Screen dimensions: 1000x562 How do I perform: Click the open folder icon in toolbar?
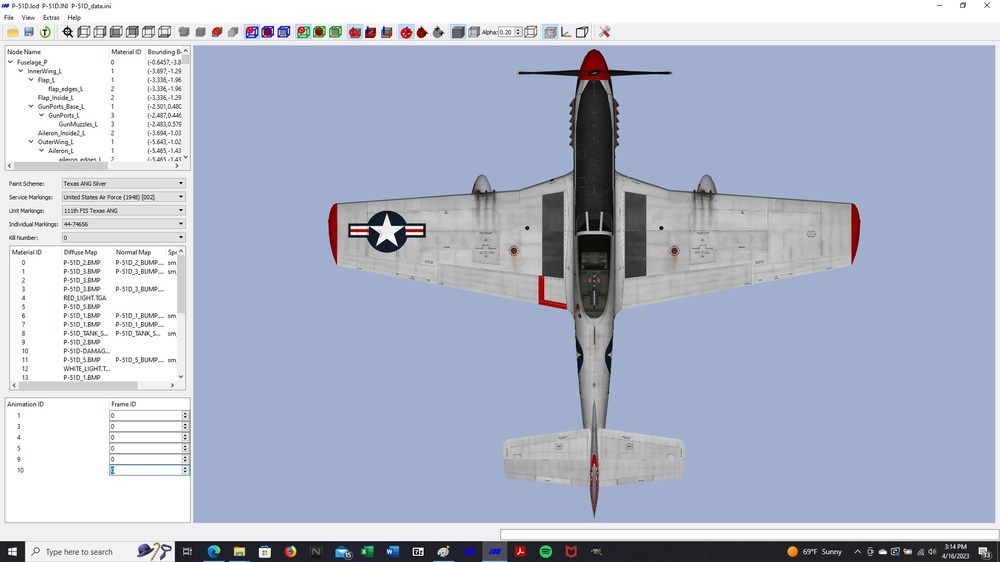(x=12, y=32)
